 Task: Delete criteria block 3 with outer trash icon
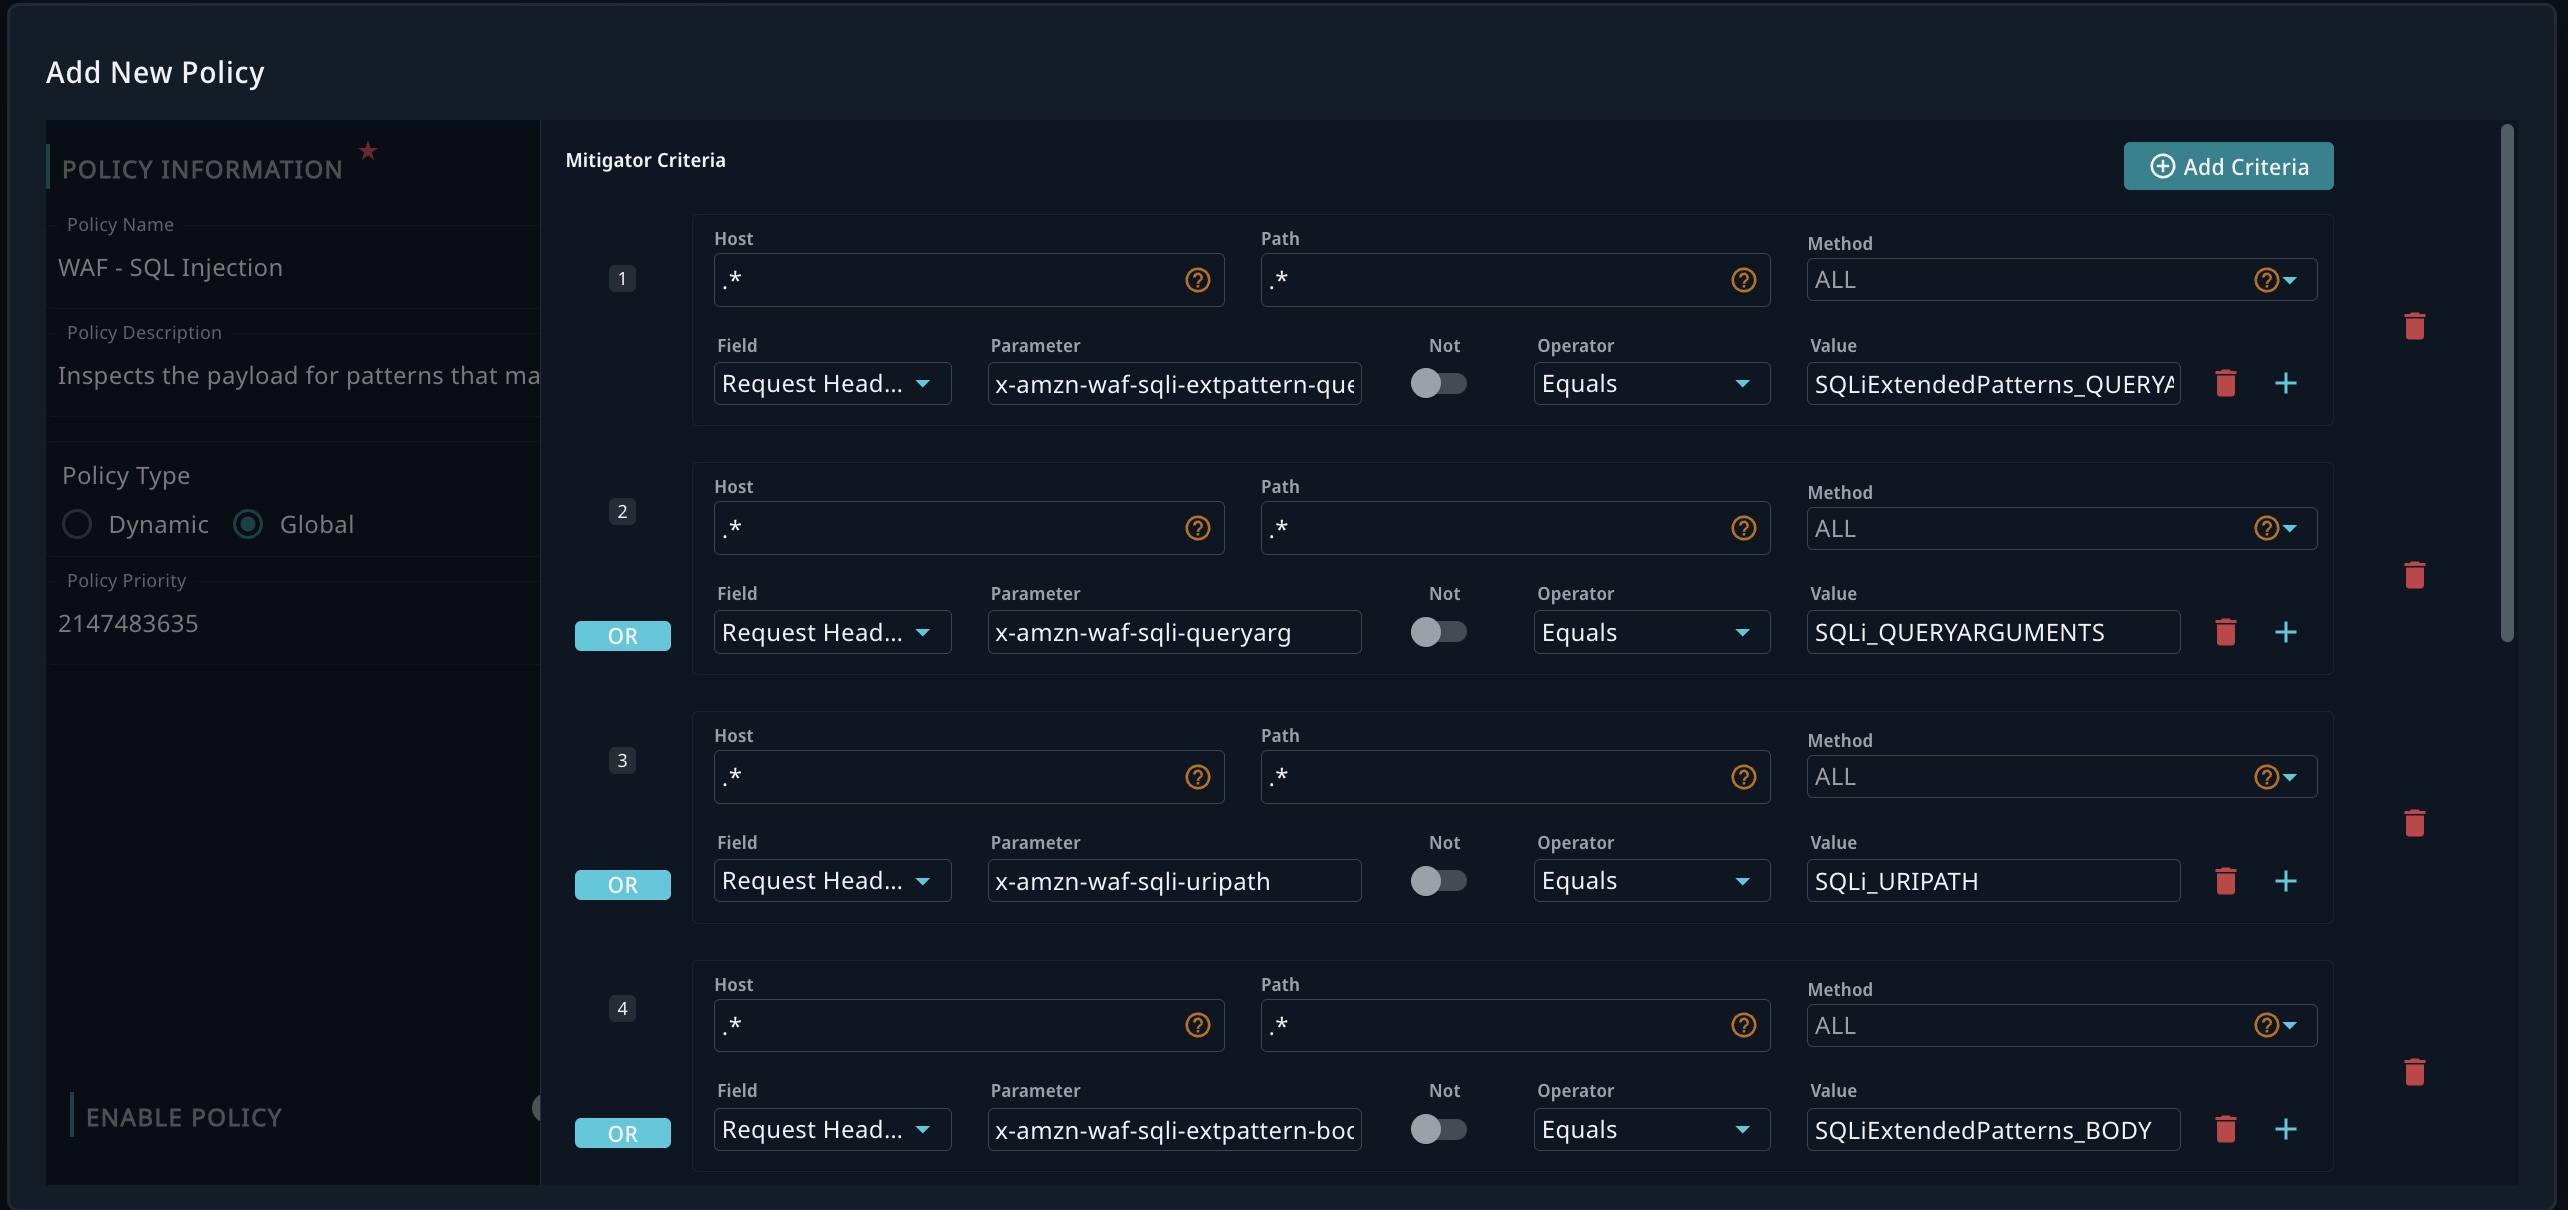coord(2414,823)
